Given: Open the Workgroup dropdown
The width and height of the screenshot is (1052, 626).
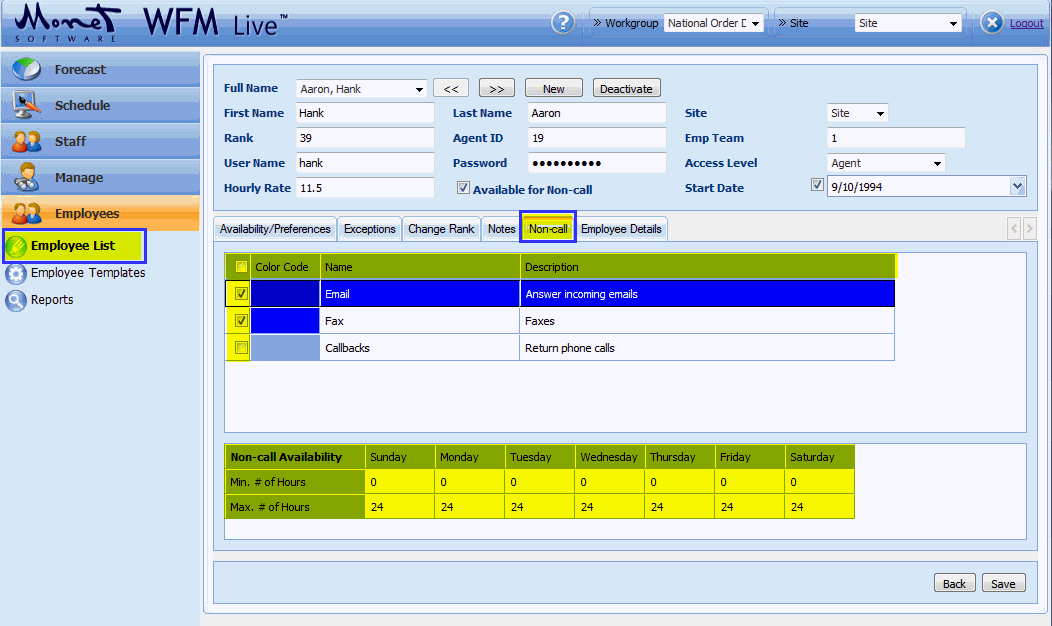Looking at the screenshot, I should [x=755, y=23].
